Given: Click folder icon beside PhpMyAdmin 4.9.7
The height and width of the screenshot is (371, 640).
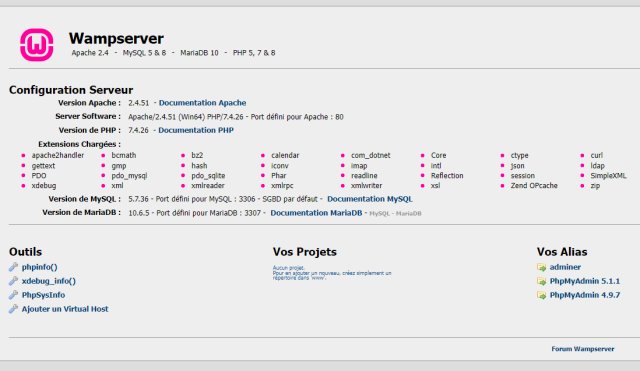Looking at the screenshot, I should (542, 295).
